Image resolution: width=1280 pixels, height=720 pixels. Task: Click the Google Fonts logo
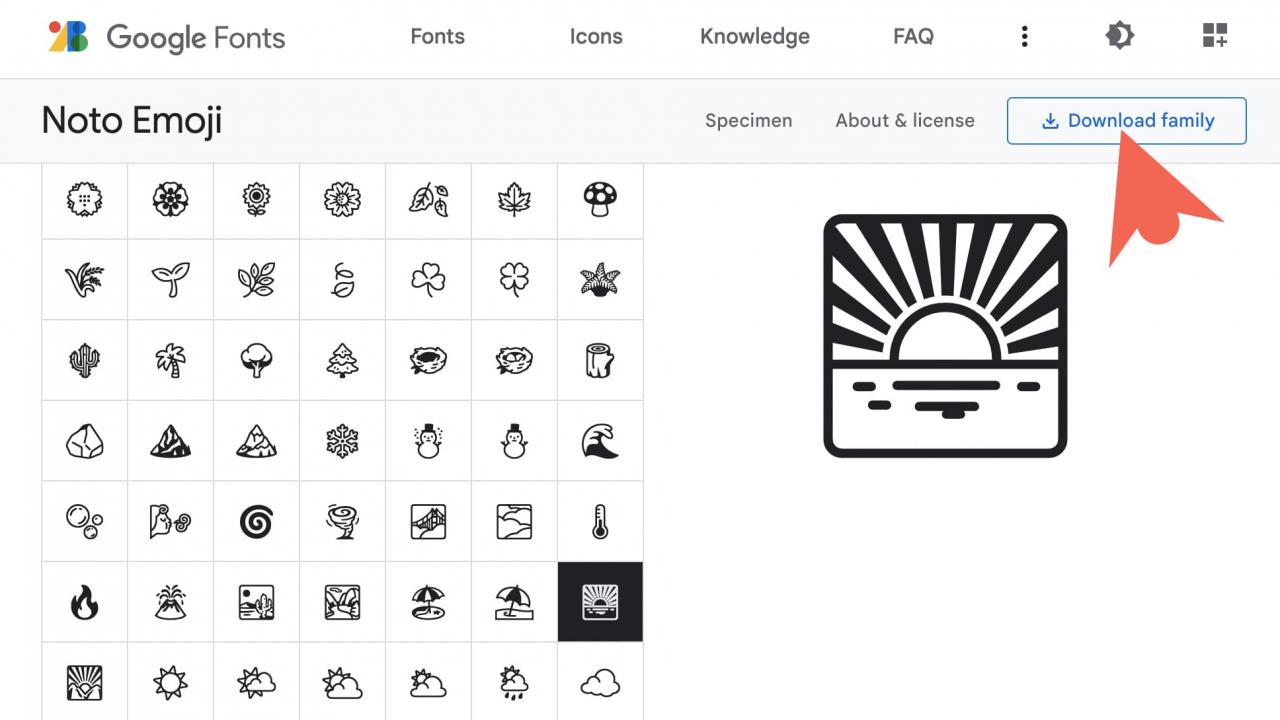167,38
